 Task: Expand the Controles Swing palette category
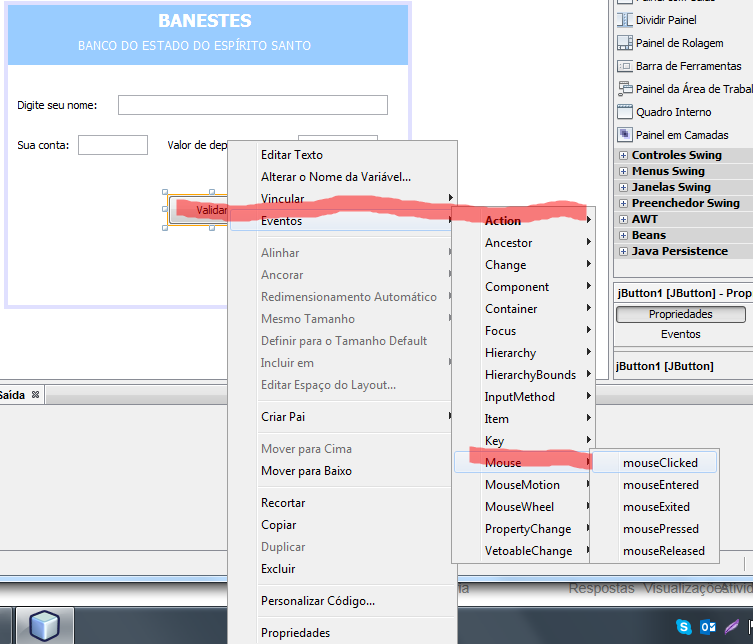pyautogui.click(x=623, y=155)
